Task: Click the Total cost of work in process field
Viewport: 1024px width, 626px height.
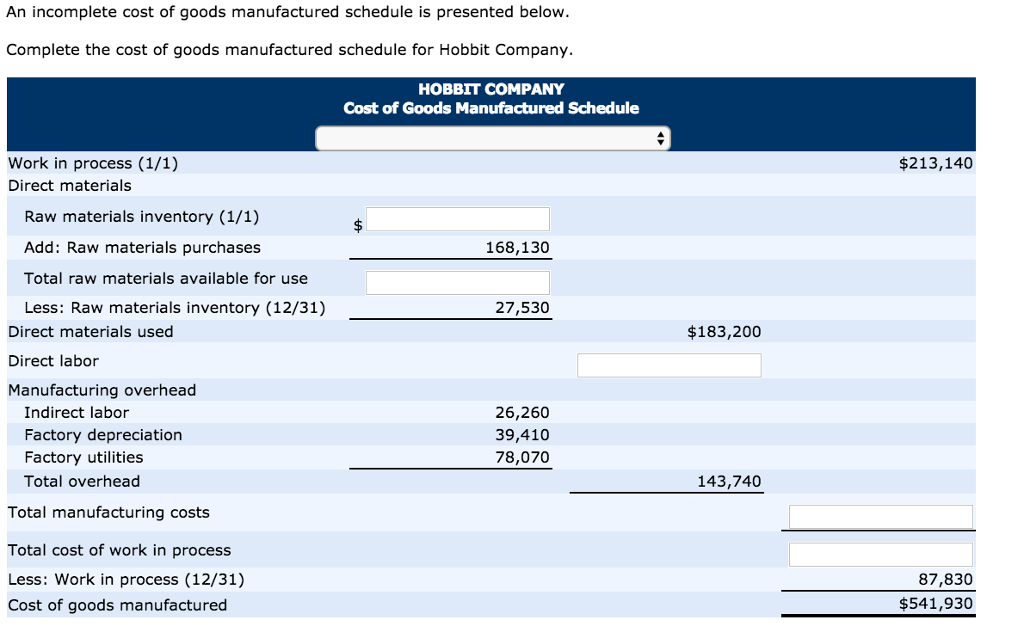Action: (x=880, y=553)
